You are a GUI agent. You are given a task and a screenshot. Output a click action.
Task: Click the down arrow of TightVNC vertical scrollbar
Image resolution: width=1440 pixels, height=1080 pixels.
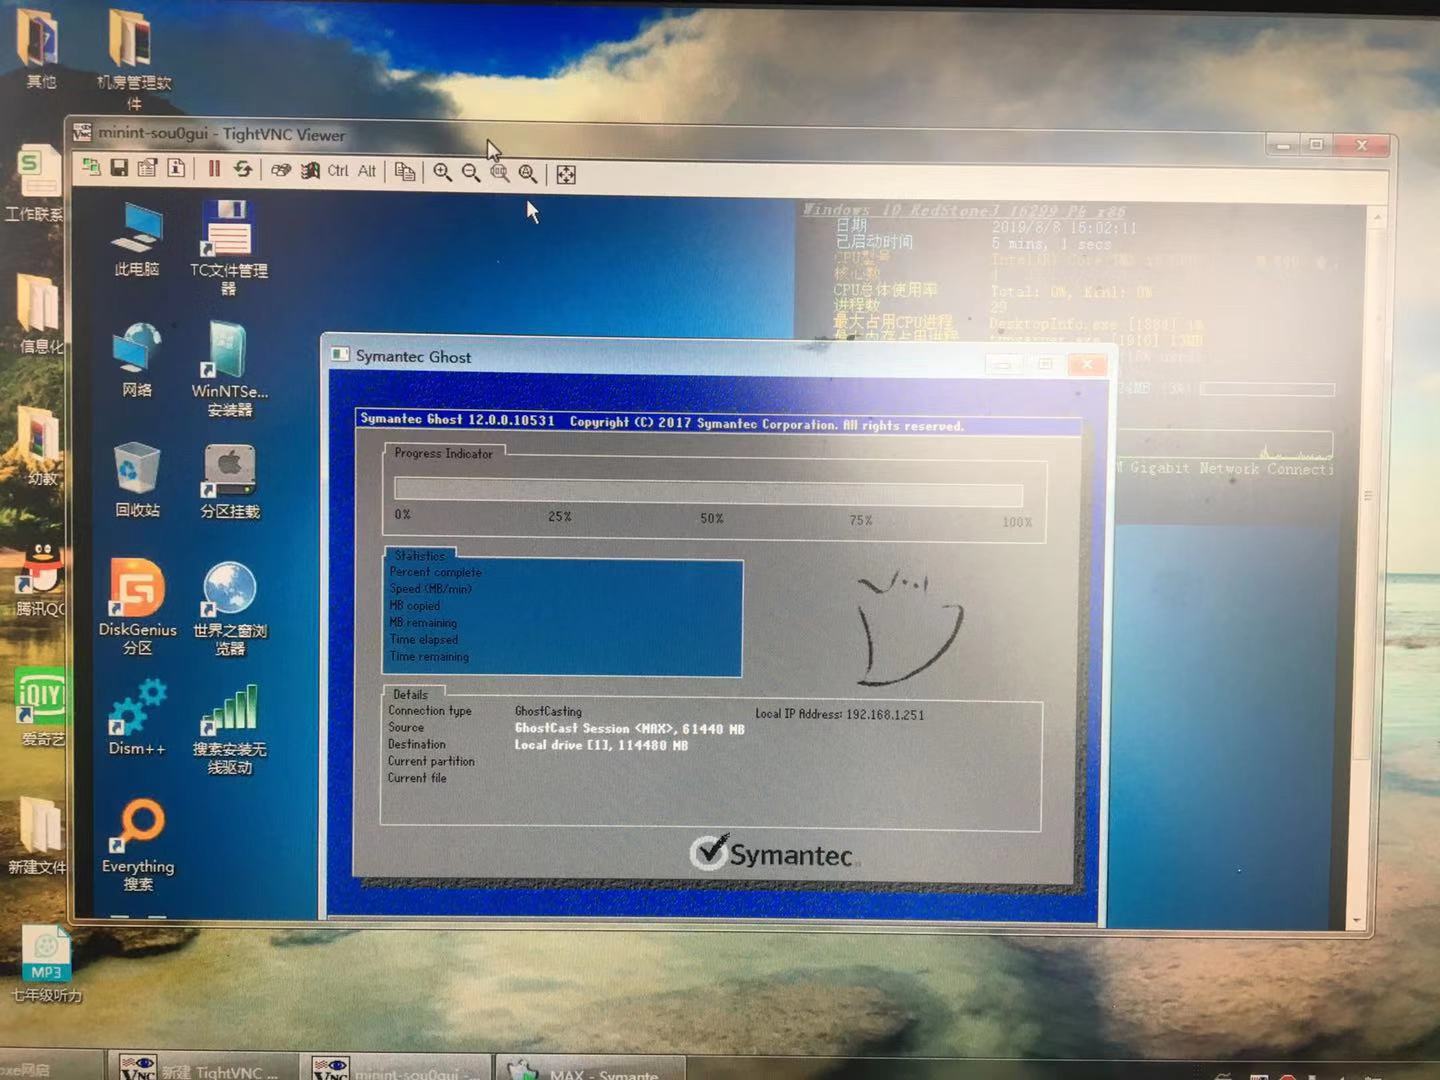(1357, 919)
